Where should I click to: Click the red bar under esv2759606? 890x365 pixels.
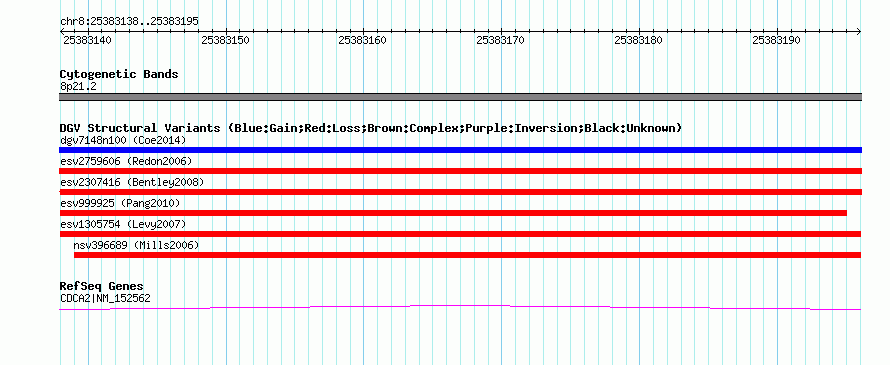click(x=460, y=171)
